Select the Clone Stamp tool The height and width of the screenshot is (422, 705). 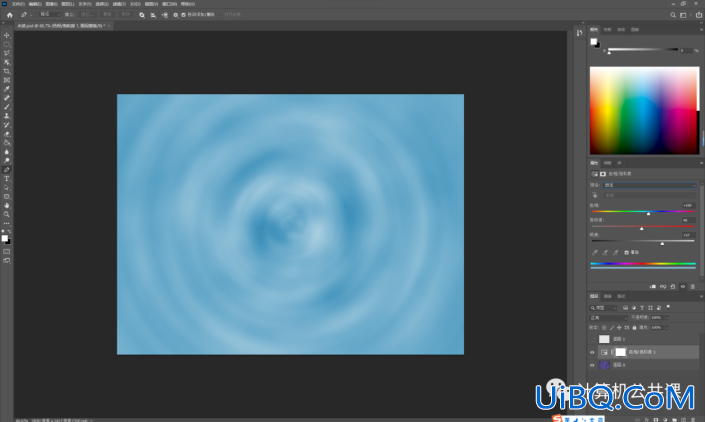pos(7,116)
